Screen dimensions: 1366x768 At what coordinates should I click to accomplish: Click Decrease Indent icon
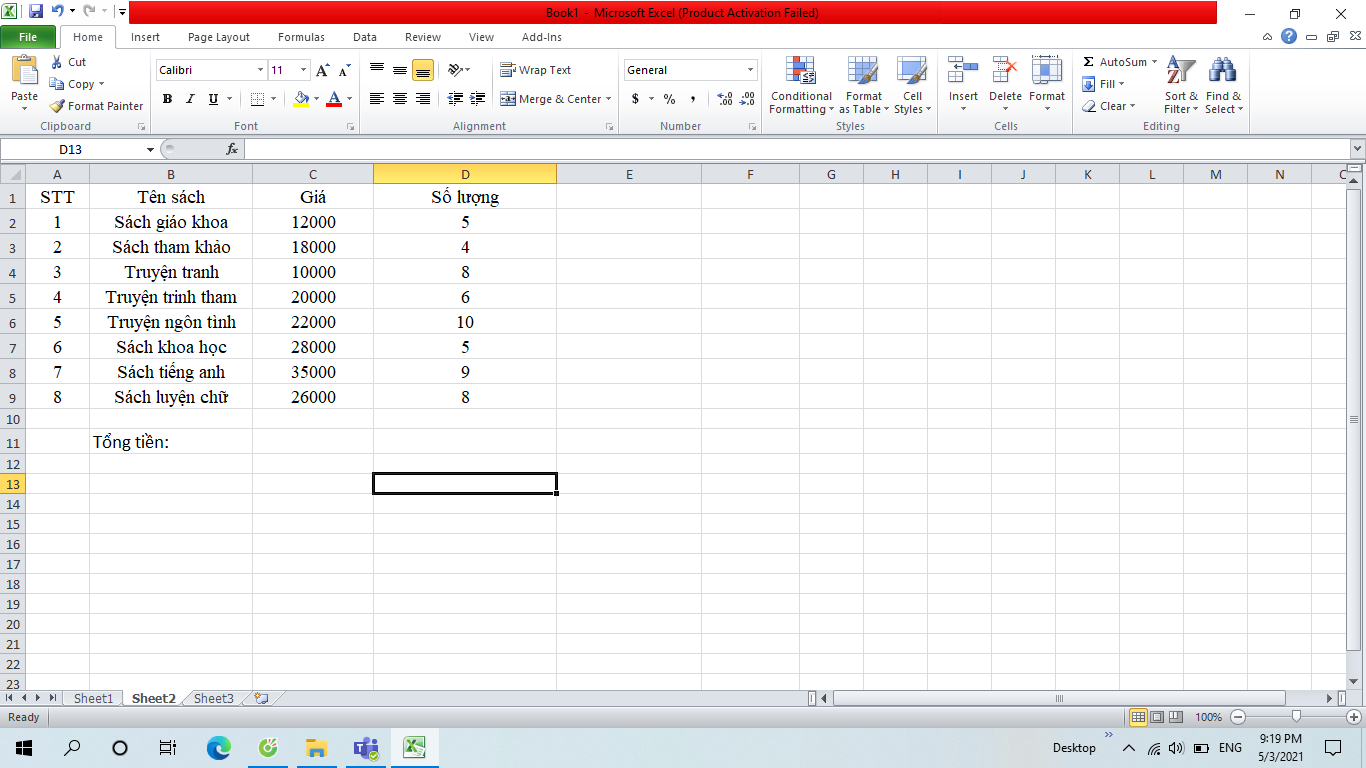[456, 99]
